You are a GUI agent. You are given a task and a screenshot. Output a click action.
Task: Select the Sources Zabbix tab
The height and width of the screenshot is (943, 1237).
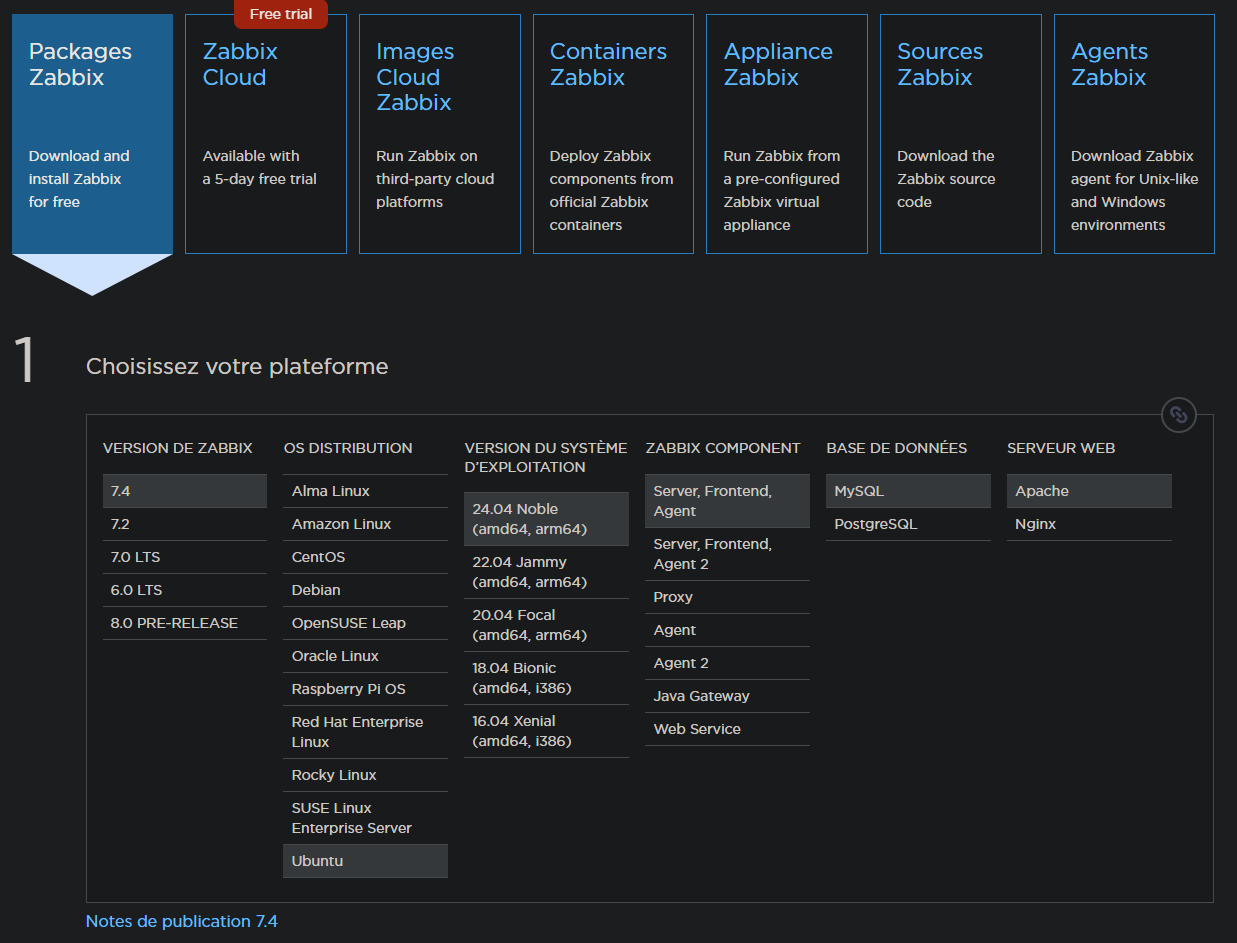pyautogui.click(x=960, y=134)
